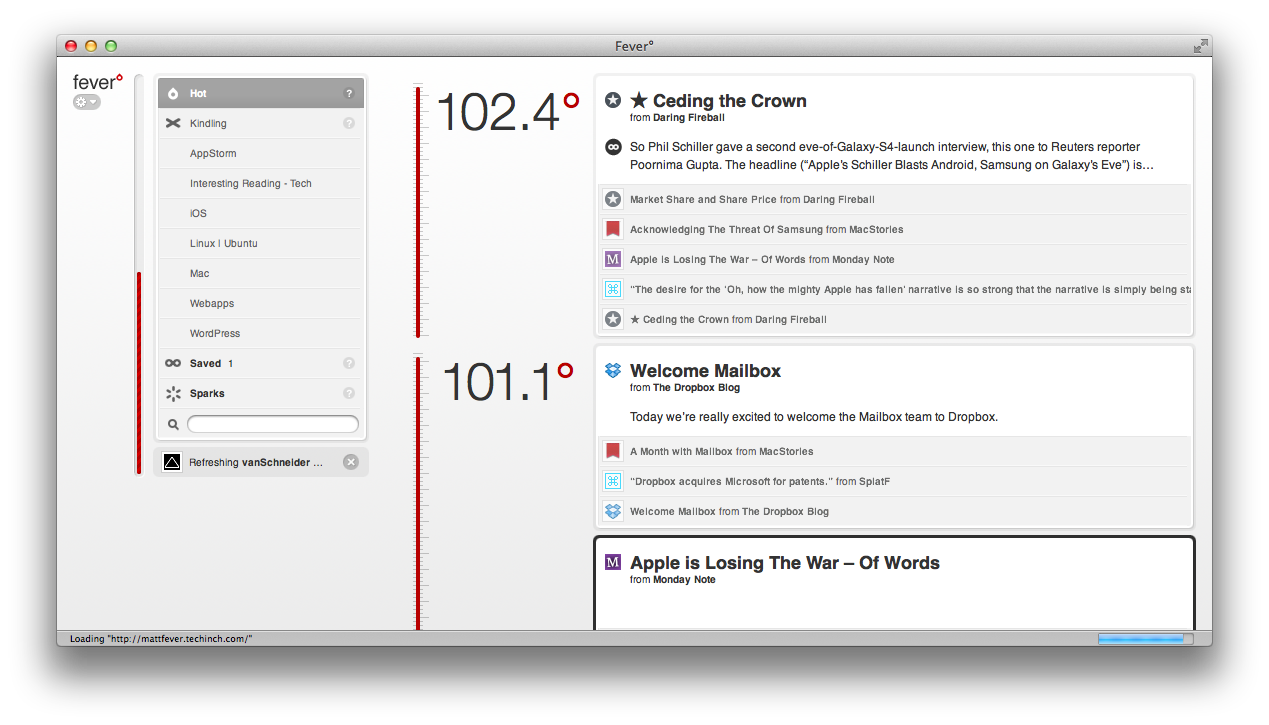The width and height of the screenshot is (1269, 725).
Task: Open the Welcome Mailbox headline
Action: point(705,371)
